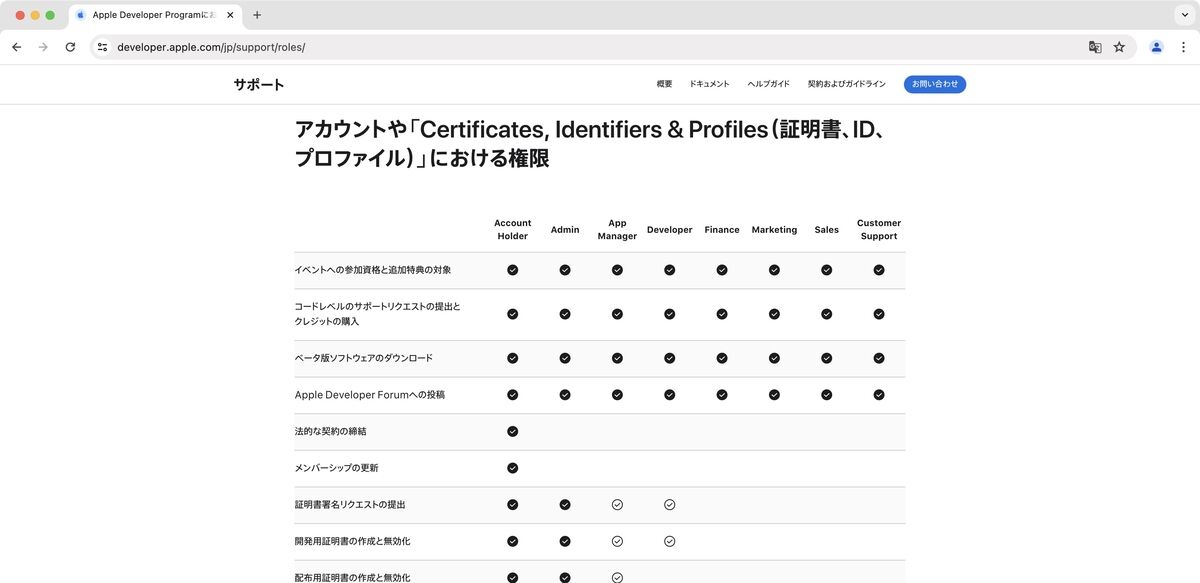Click the Marketing column header
Viewport: 1200px width, 583px height.
(775, 230)
